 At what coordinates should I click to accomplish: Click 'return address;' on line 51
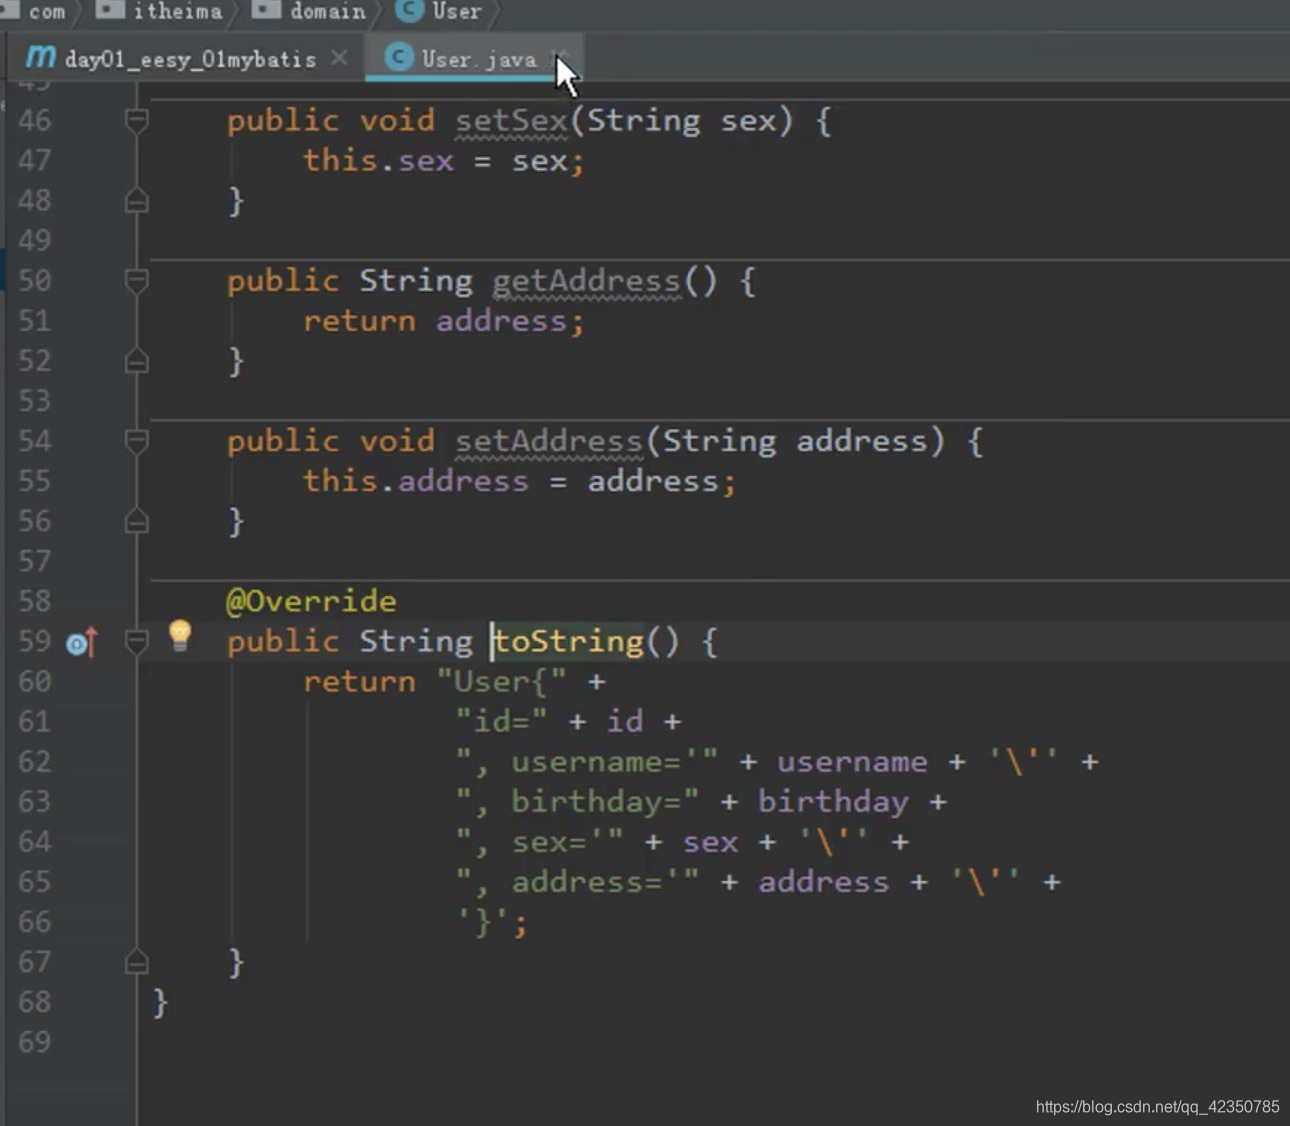[443, 321]
